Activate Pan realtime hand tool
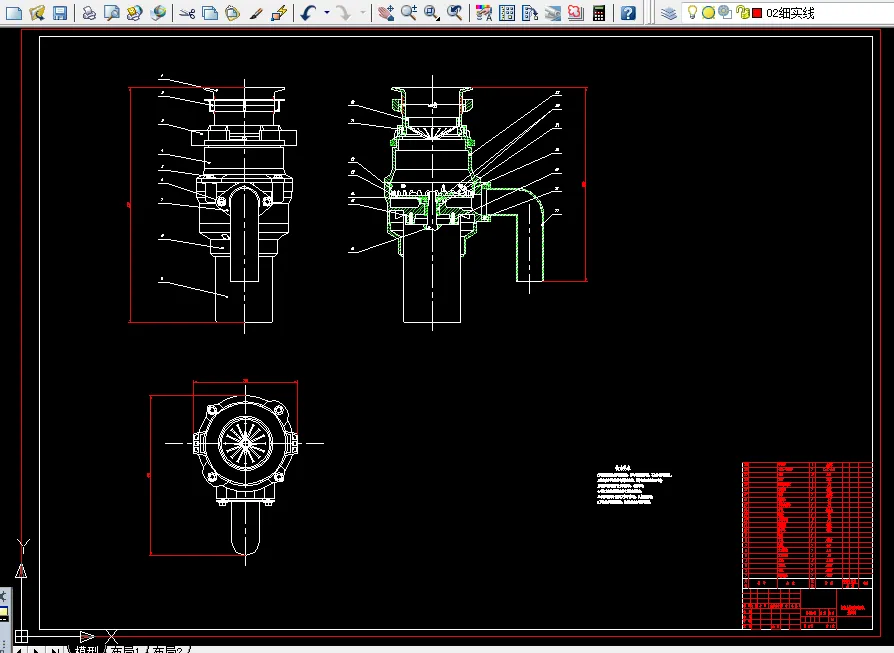 pos(386,13)
